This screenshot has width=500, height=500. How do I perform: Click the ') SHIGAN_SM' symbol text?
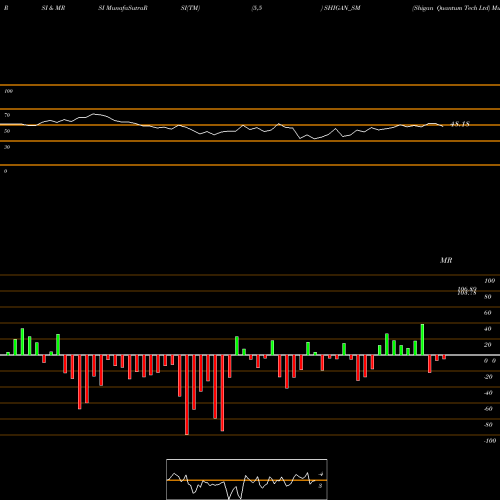[x=340, y=8]
